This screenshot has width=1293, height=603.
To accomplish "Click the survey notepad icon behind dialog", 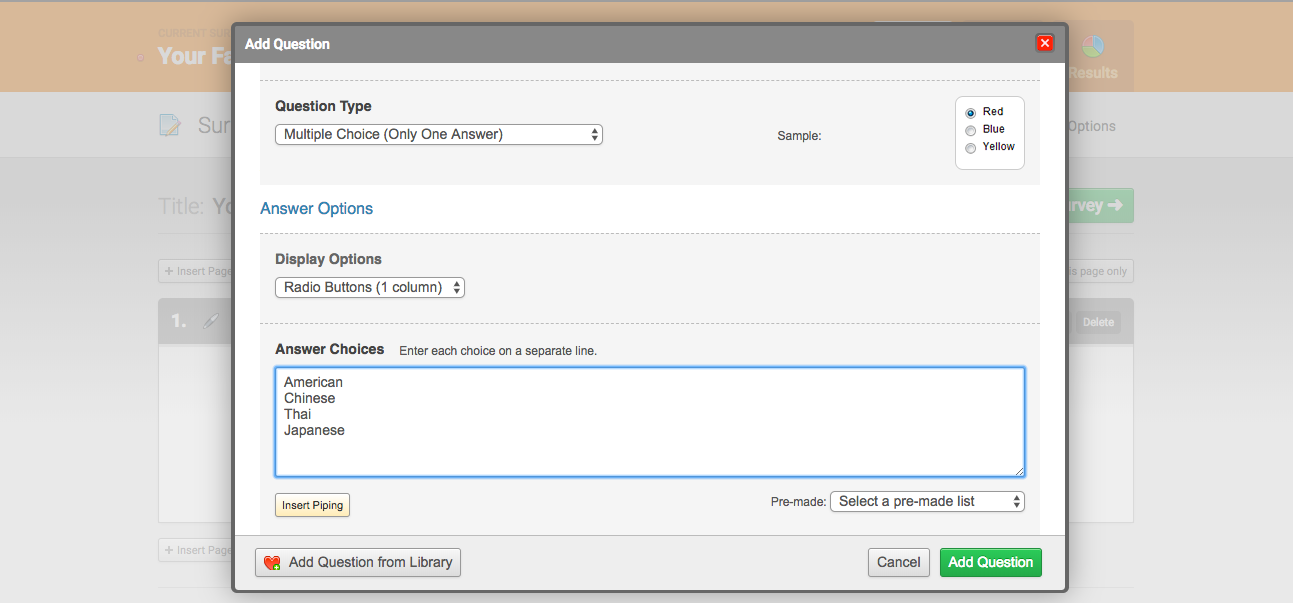I will click(171, 125).
